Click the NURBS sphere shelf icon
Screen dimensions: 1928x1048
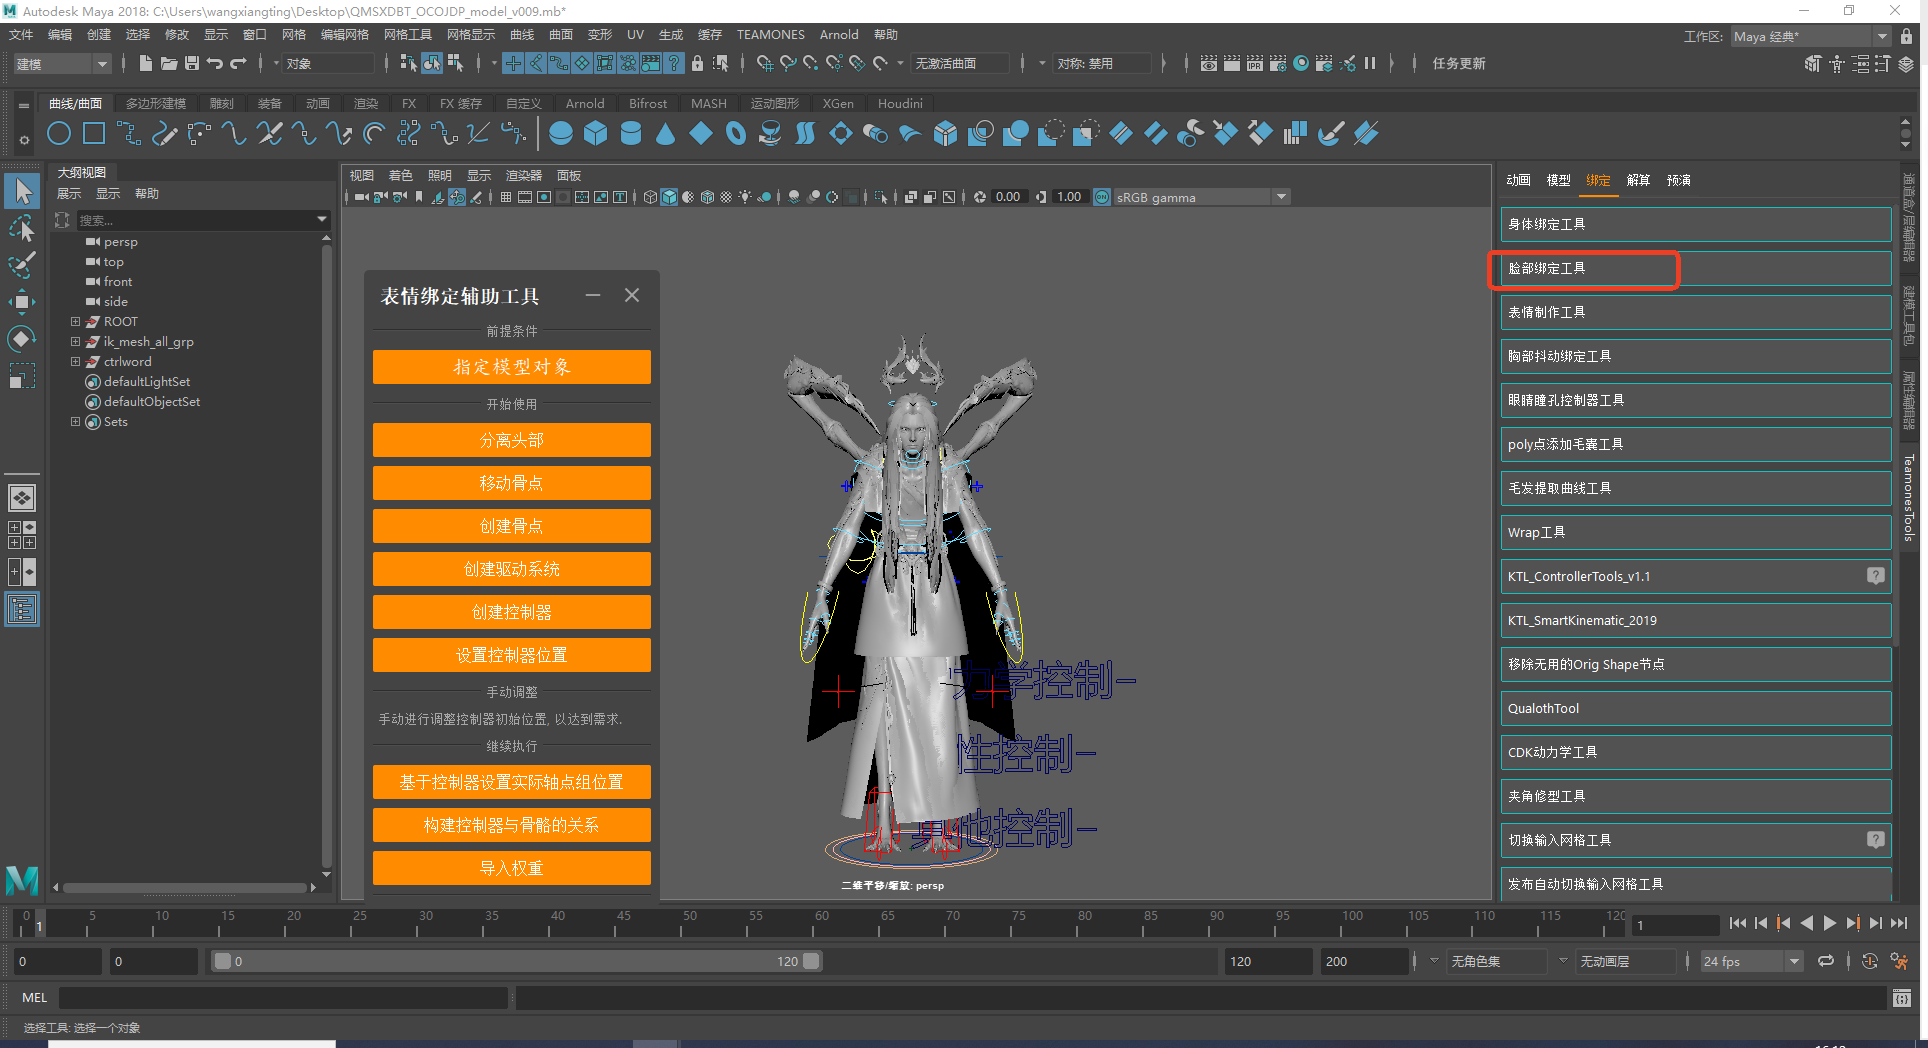click(561, 133)
